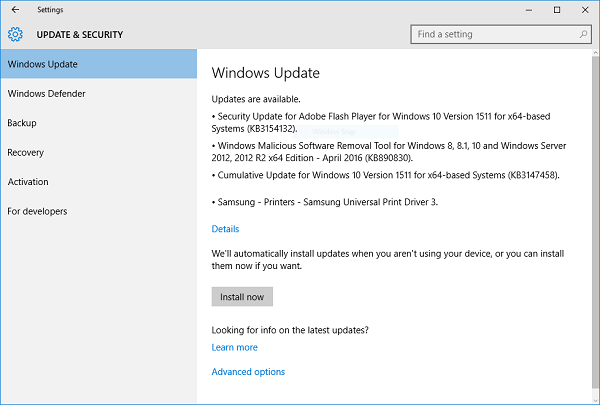Viewport: 600px width, 405px height.
Task: Go back using the back arrow
Action: coord(15,10)
